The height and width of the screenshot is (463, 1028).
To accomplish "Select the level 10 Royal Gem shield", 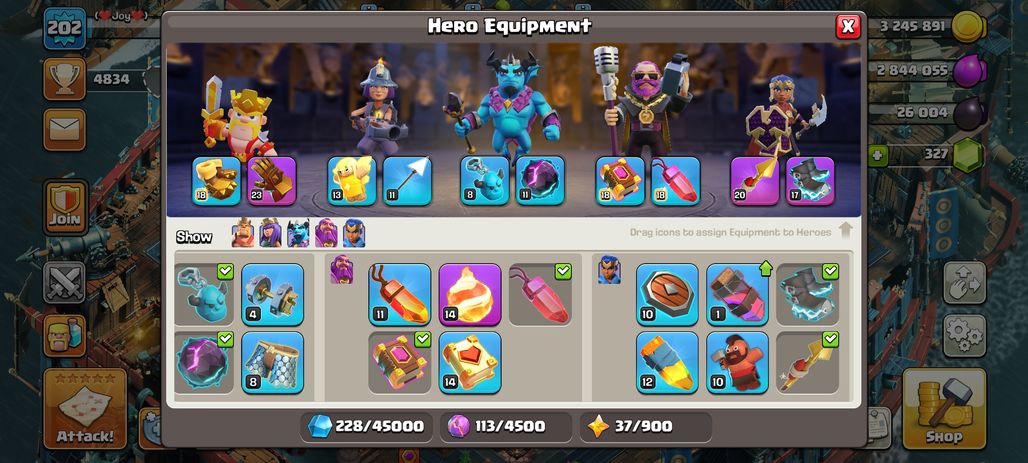I will (667, 294).
